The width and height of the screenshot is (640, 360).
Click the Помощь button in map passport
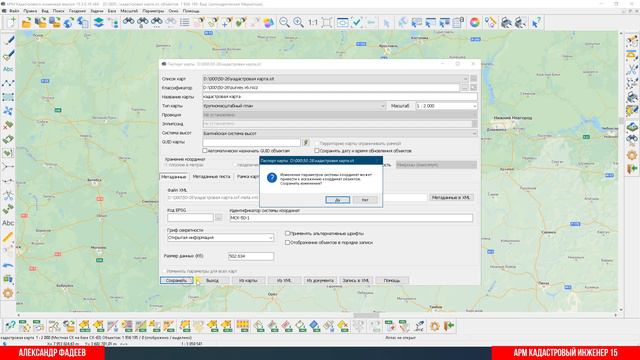(x=392, y=280)
